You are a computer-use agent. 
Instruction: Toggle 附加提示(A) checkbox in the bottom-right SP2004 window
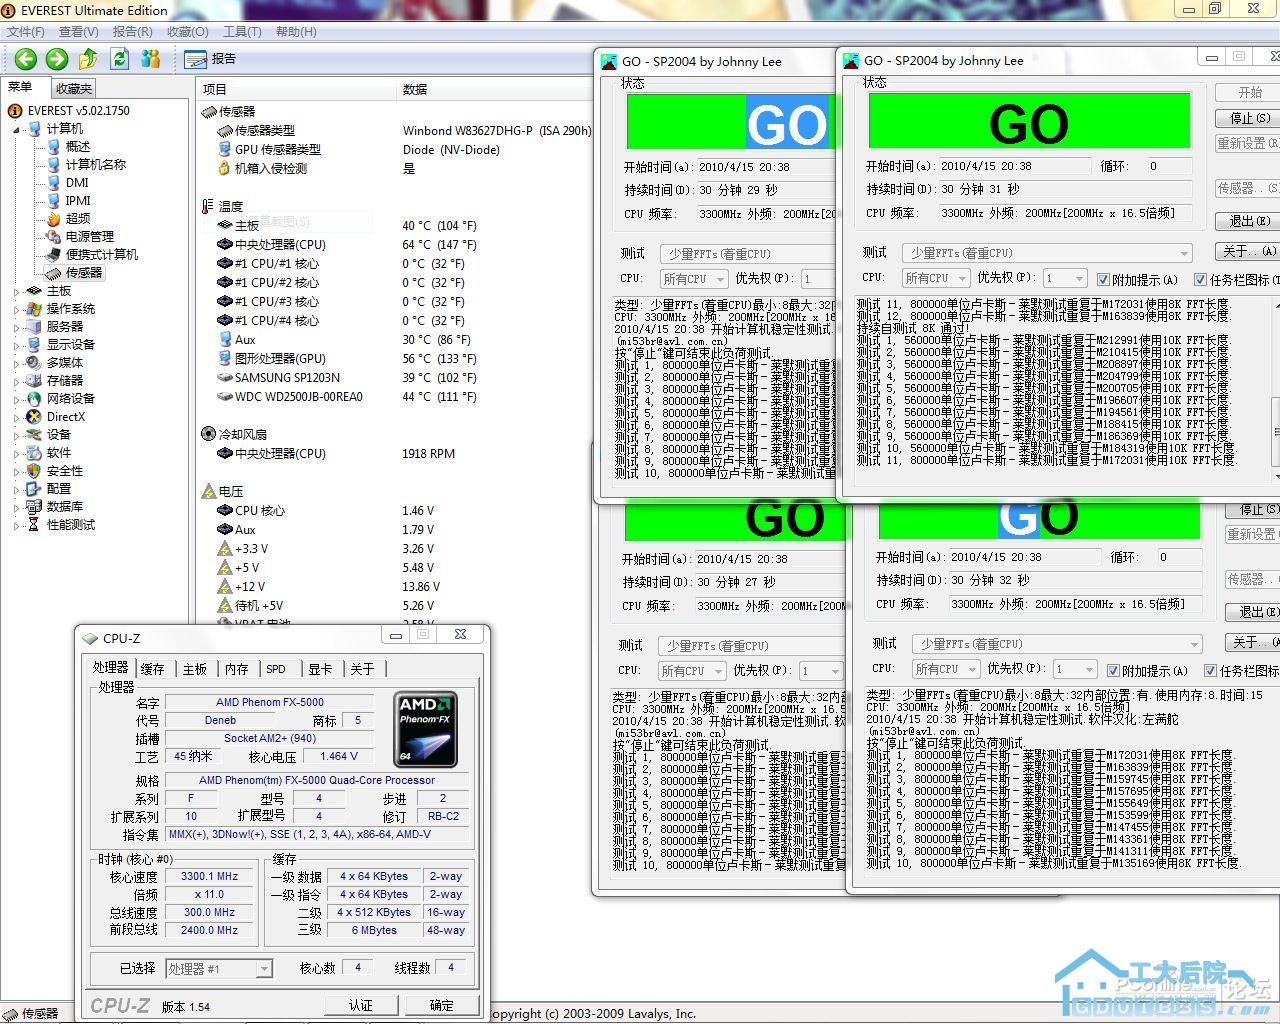tap(1113, 670)
